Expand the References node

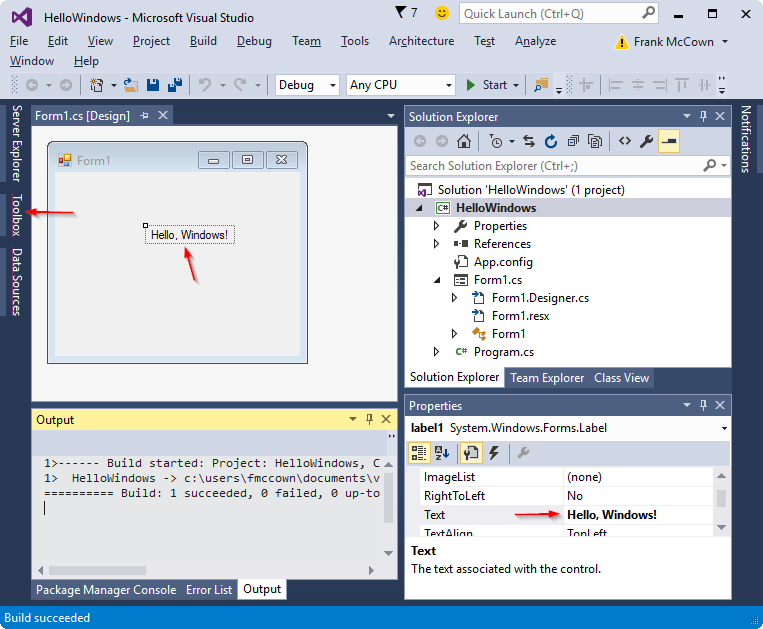tap(436, 244)
